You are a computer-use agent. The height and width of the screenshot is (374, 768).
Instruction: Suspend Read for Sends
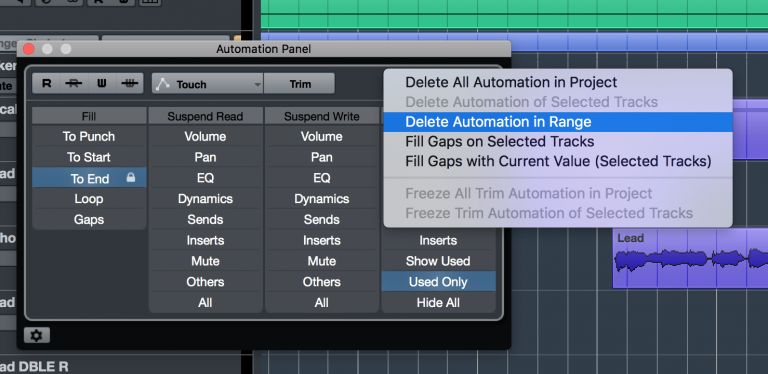[x=205, y=219]
